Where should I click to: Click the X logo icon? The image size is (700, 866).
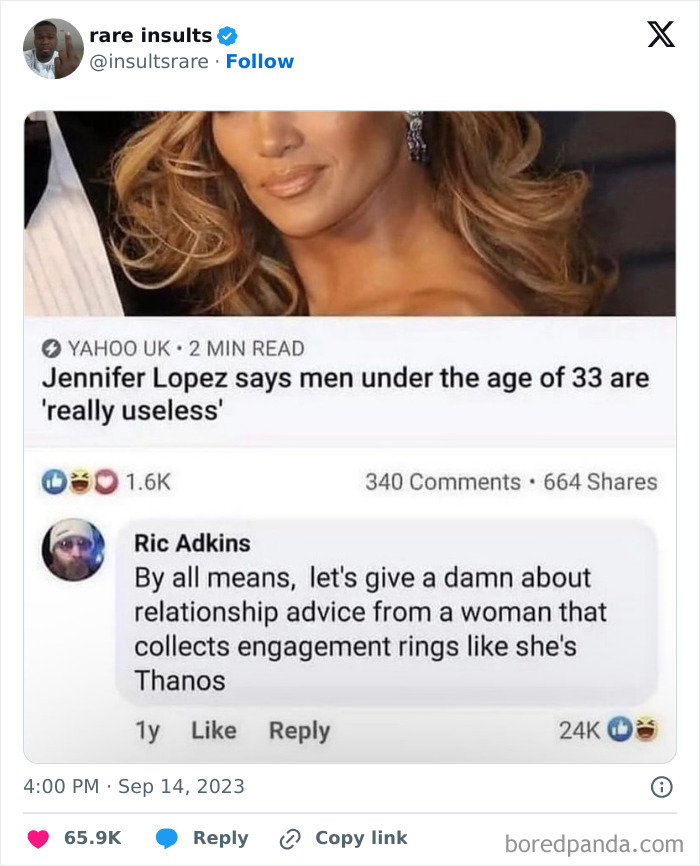(661, 34)
